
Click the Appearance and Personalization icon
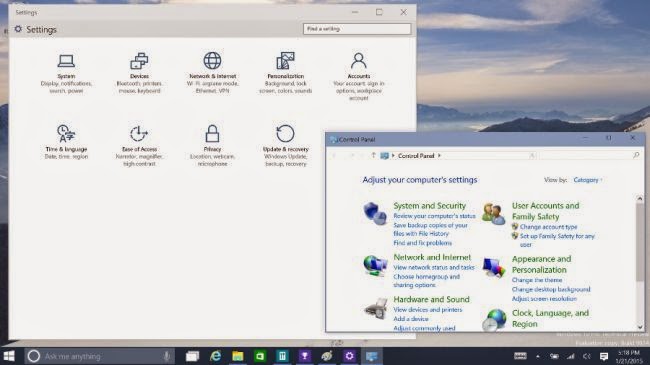494,268
